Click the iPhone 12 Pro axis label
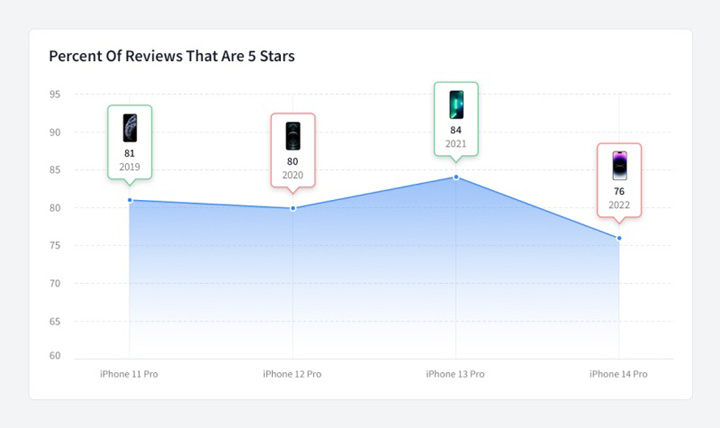Image resolution: width=720 pixels, height=428 pixels. coord(292,374)
